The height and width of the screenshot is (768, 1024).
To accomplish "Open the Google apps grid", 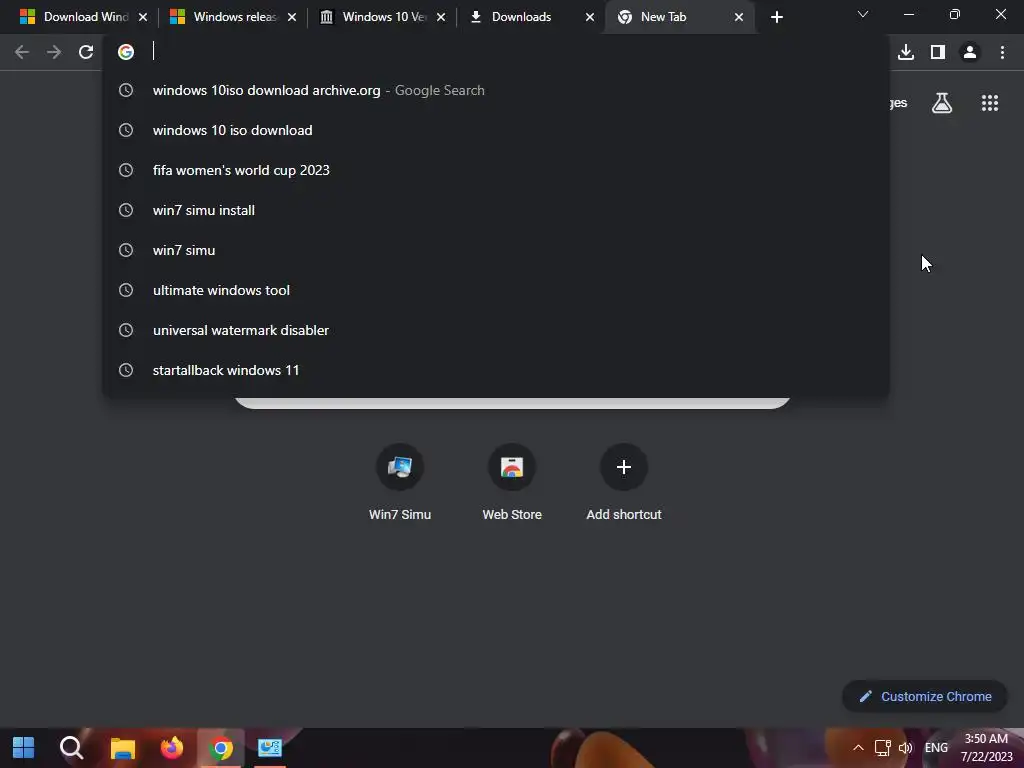I will 990,103.
